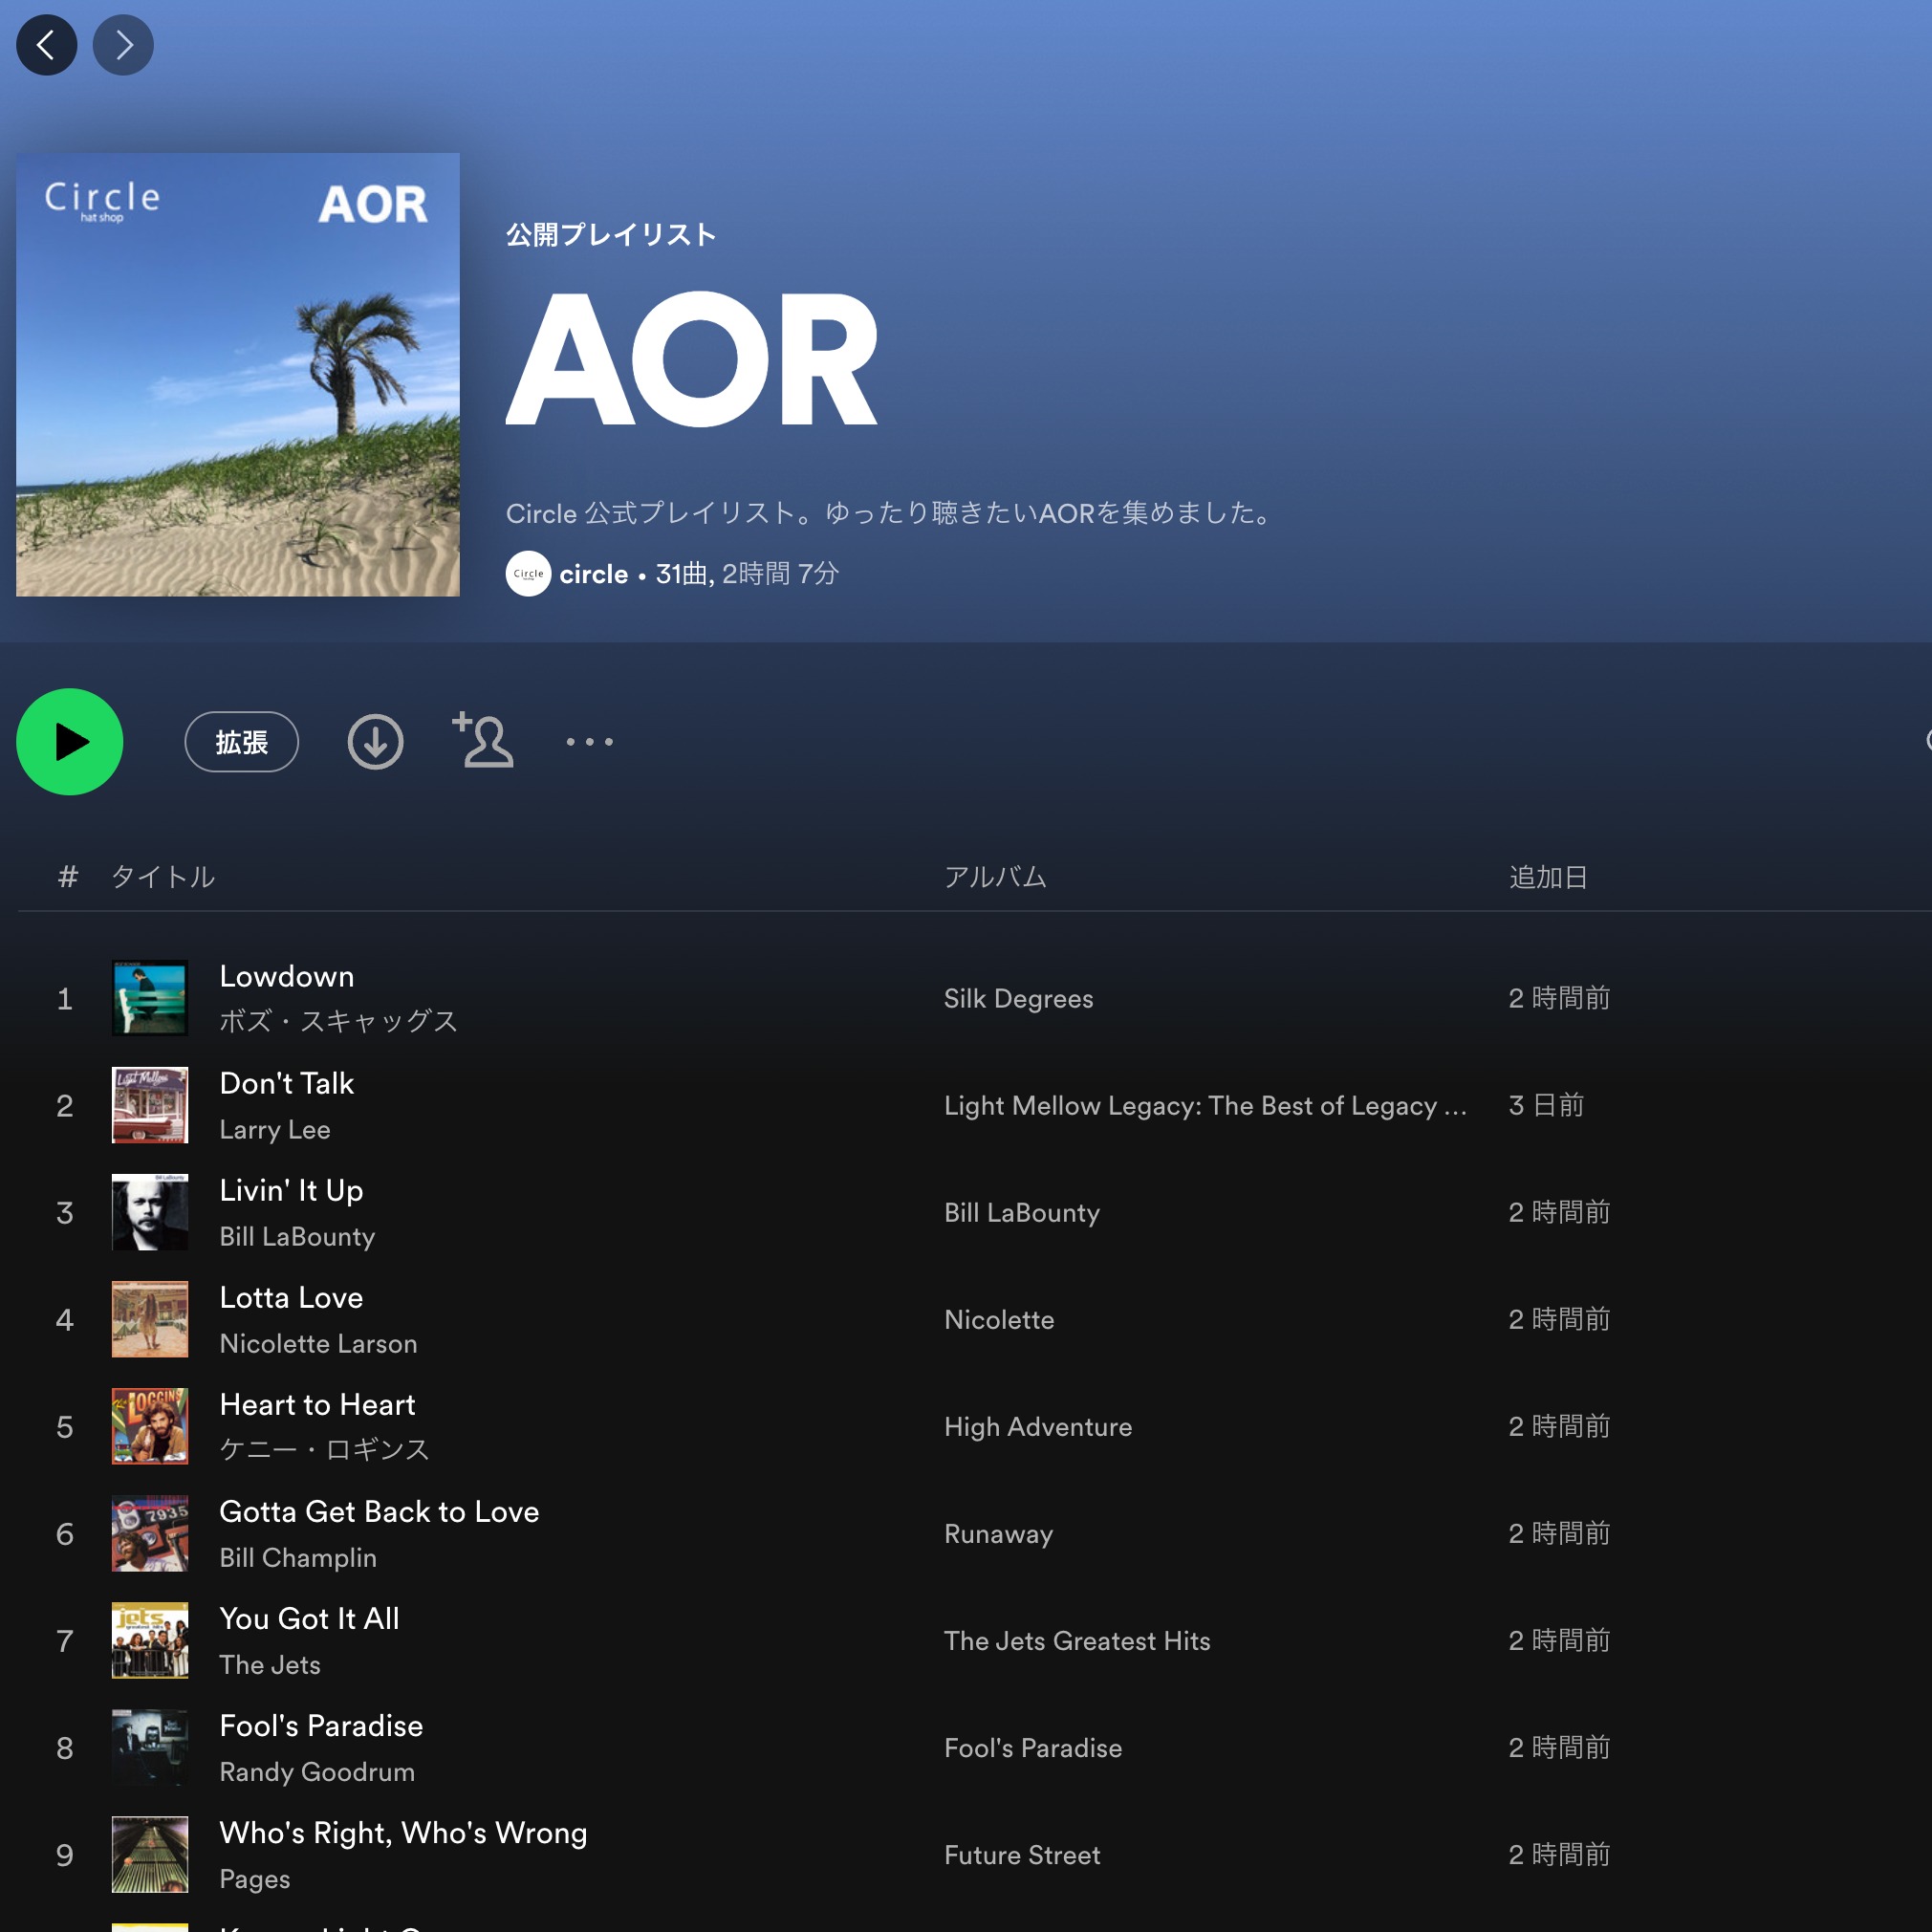Open the Light Mellow Legacy album link

(x=1205, y=1105)
